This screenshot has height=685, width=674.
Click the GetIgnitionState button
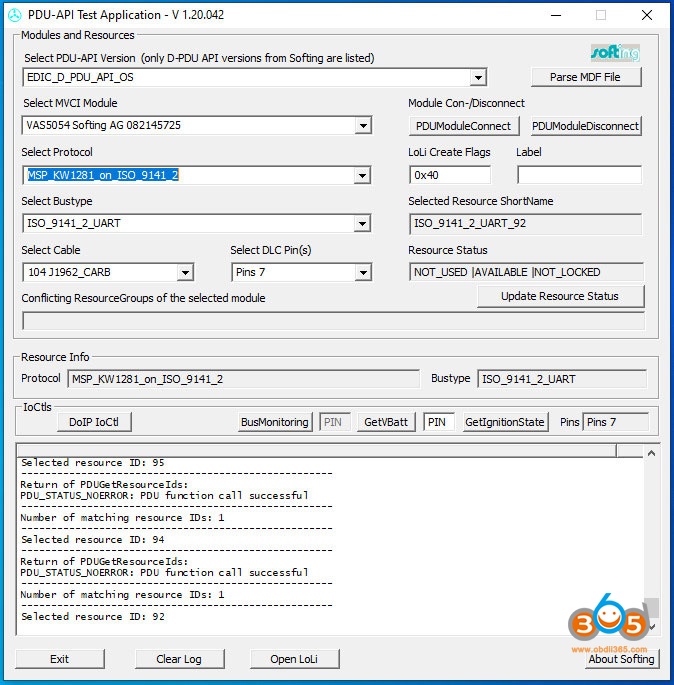(505, 422)
